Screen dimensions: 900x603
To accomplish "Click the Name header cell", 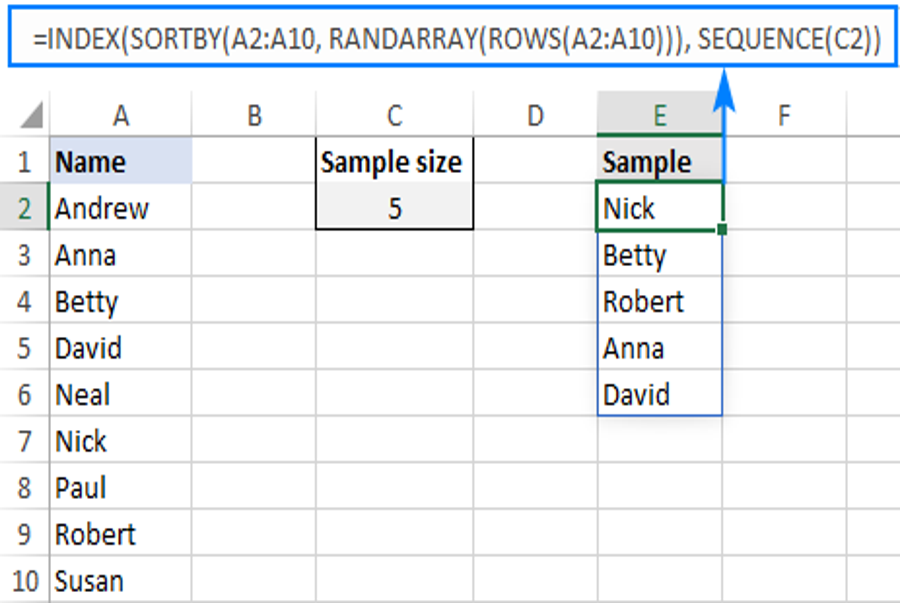I will click(121, 161).
